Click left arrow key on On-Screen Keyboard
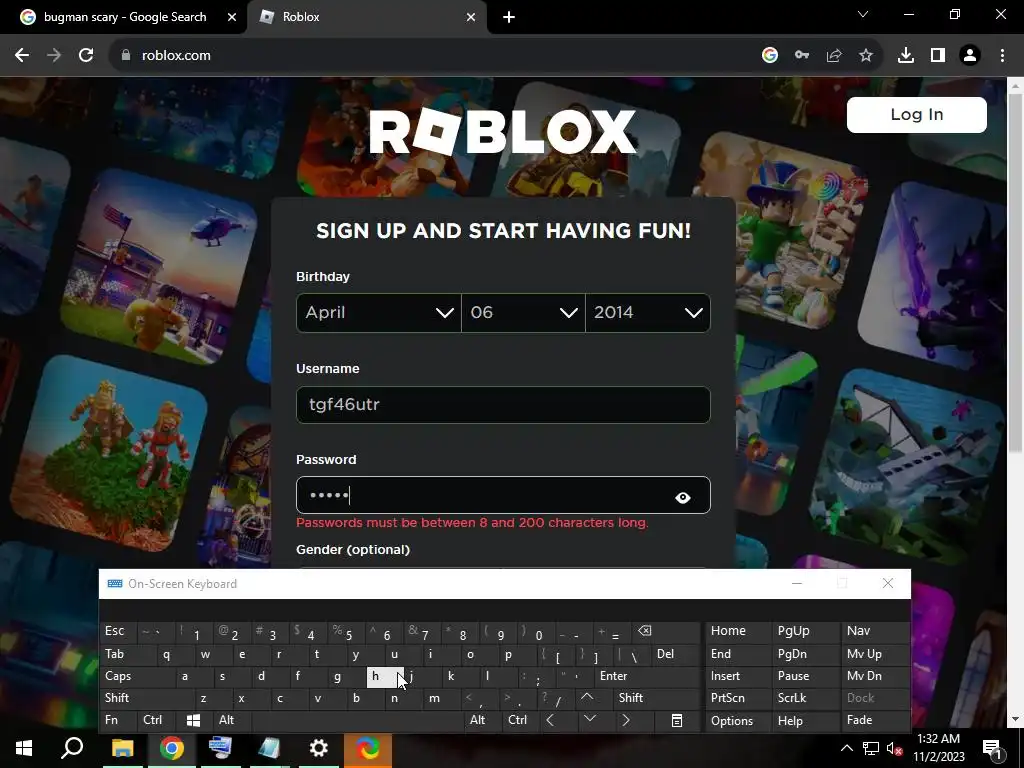1024x768 pixels. (x=550, y=720)
